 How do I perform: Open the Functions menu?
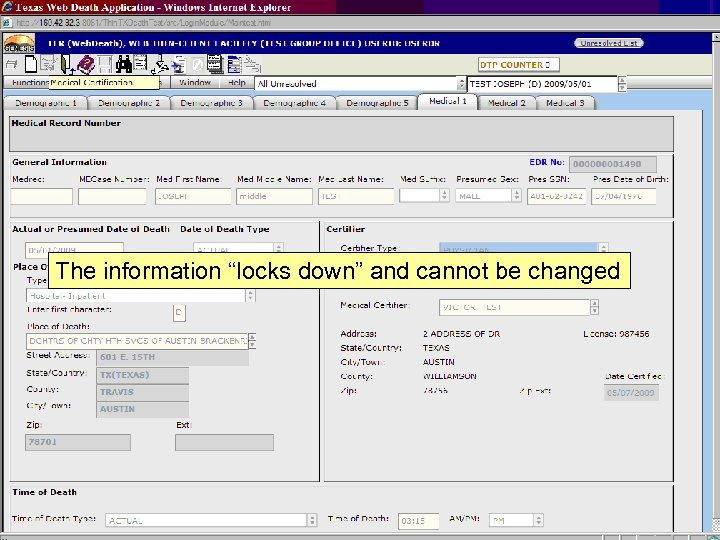click(29, 83)
